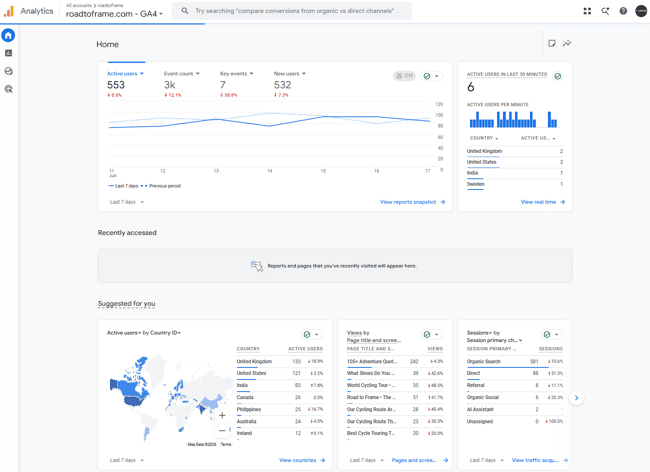This screenshot has height=472, width=650.
Task: Click Referral sessions row
Action: tap(515, 385)
